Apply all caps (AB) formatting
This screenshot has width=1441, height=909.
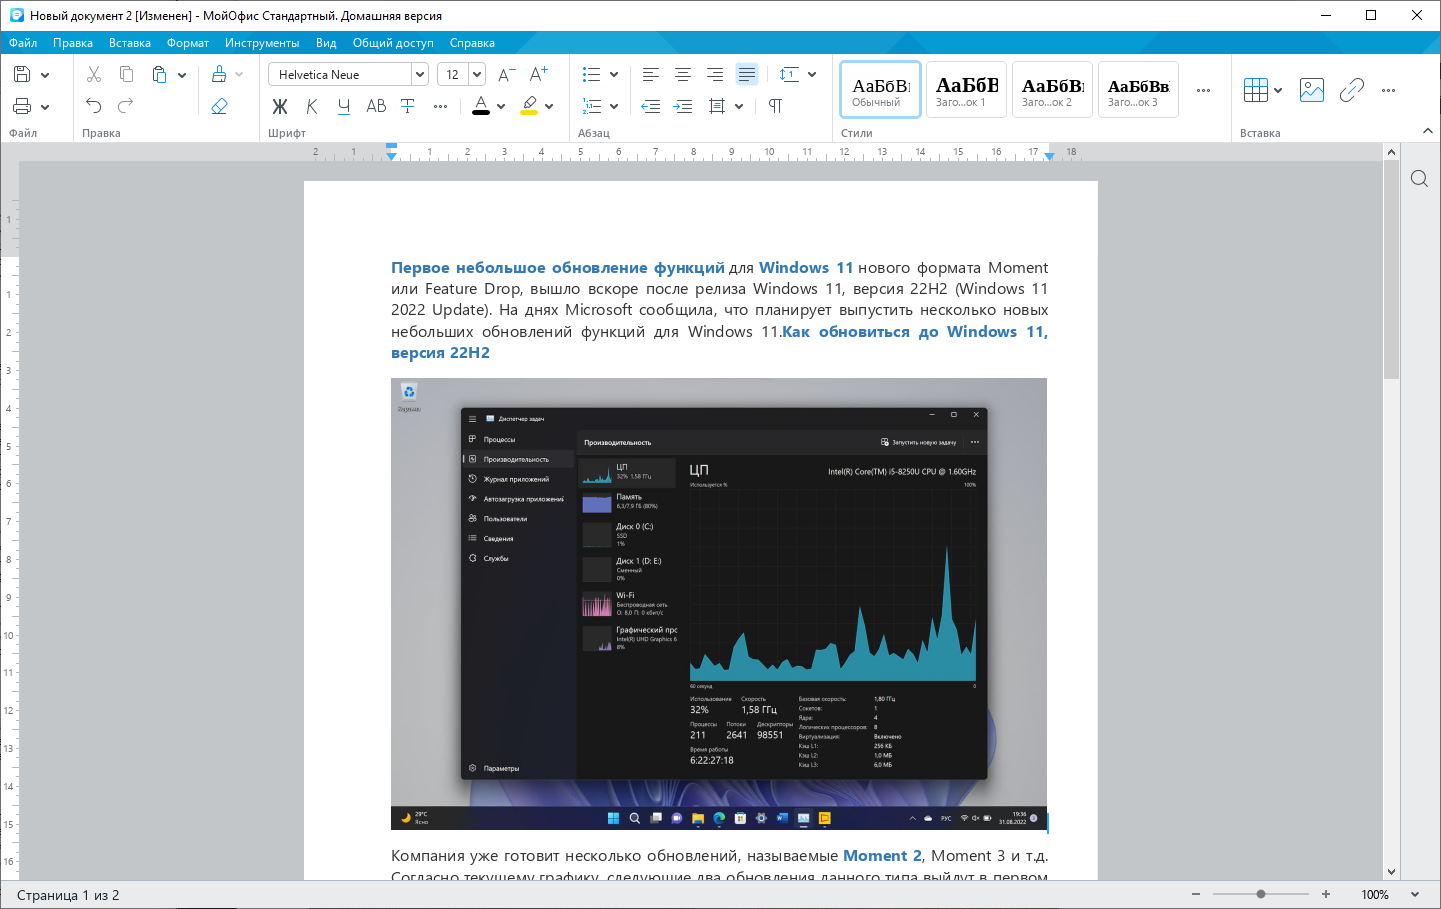point(376,106)
